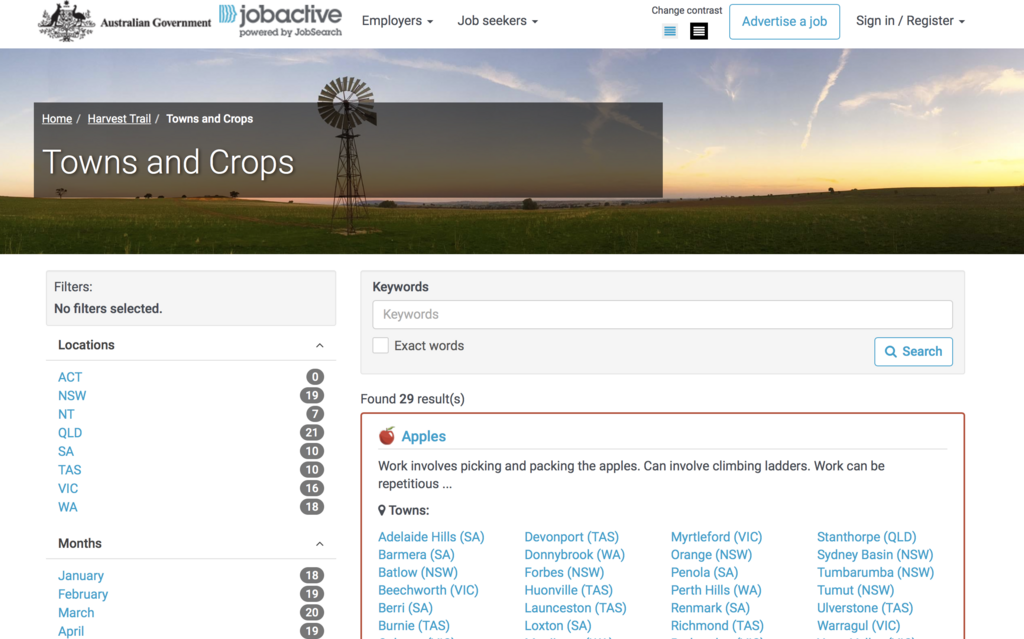Click the Advertise a job button
The image size is (1024, 639).
(784, 22)
